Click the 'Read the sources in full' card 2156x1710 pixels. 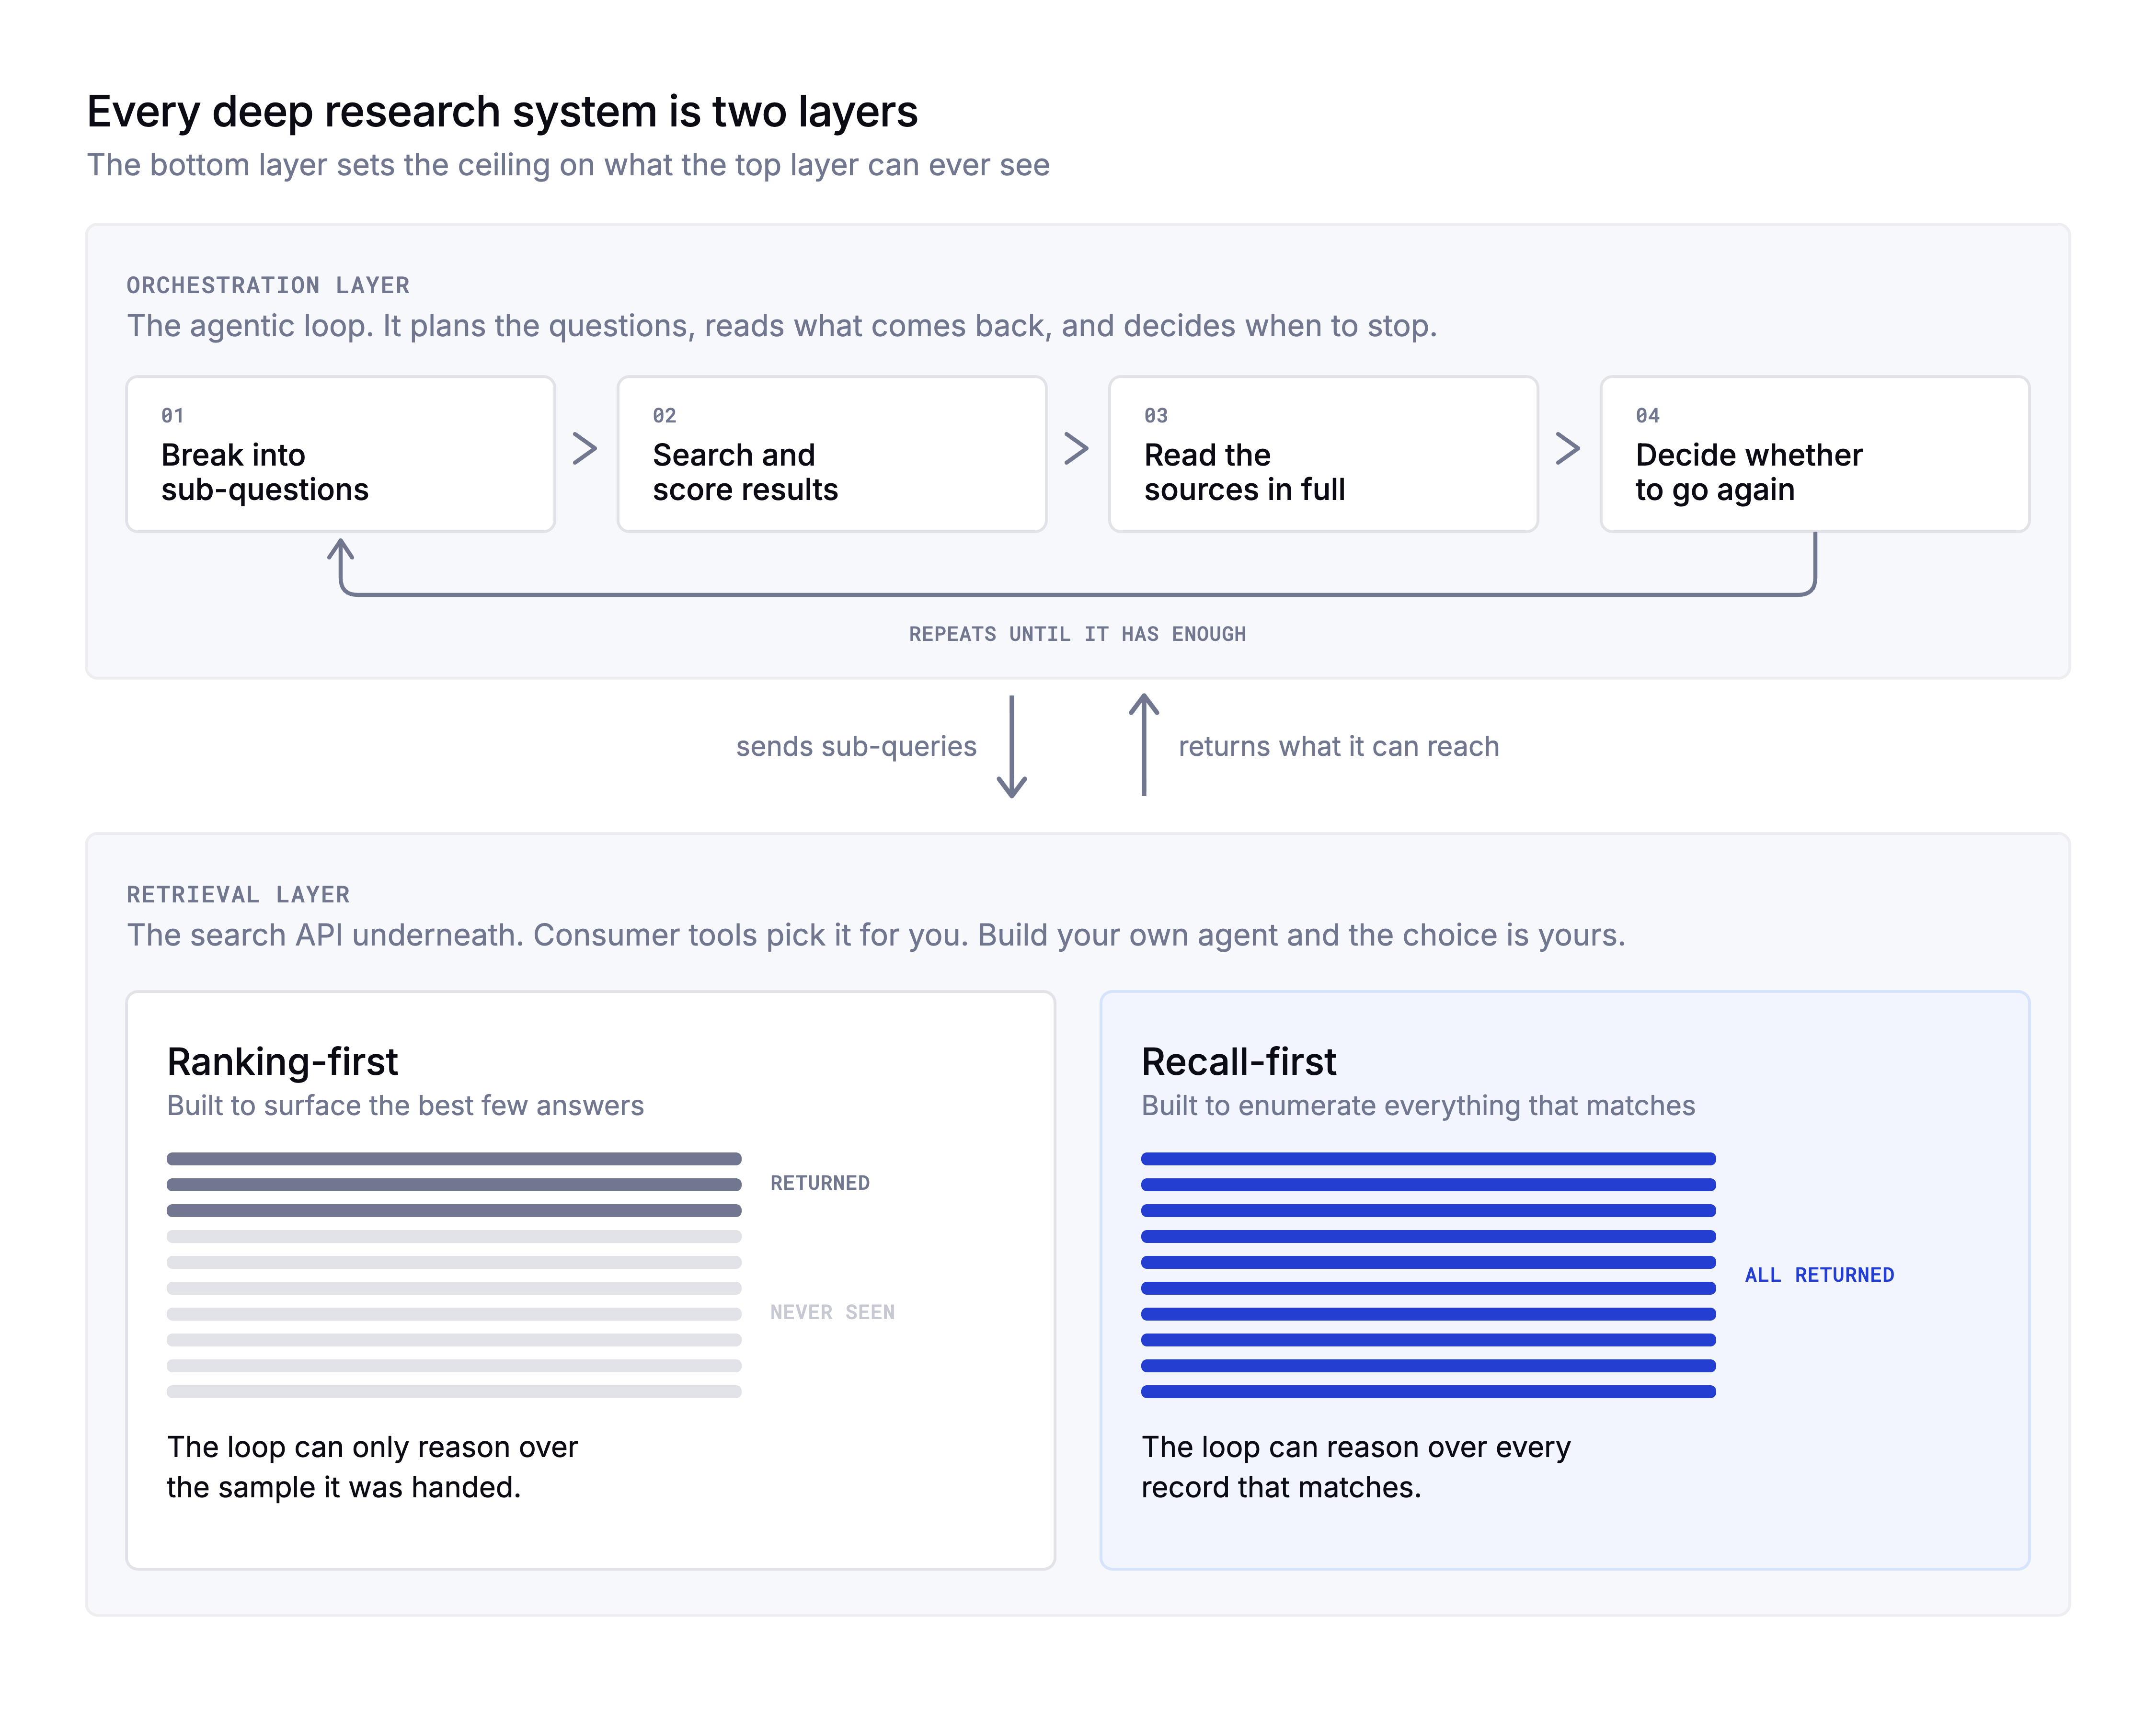(x=1323, y=454)
